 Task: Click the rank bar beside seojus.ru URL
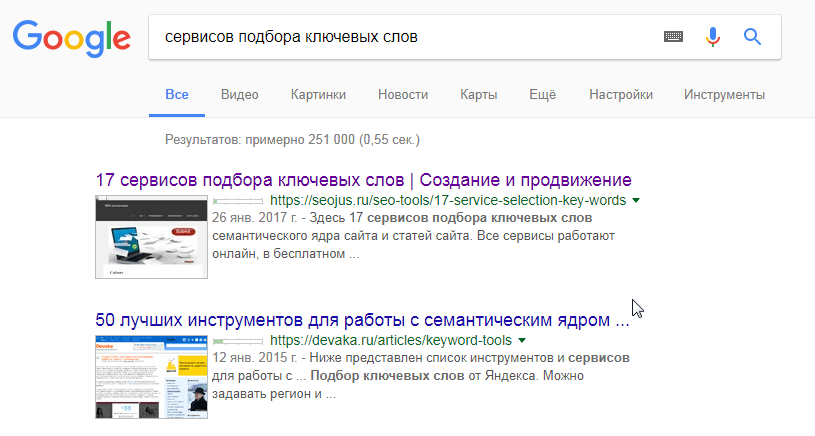tap(238, 201)
